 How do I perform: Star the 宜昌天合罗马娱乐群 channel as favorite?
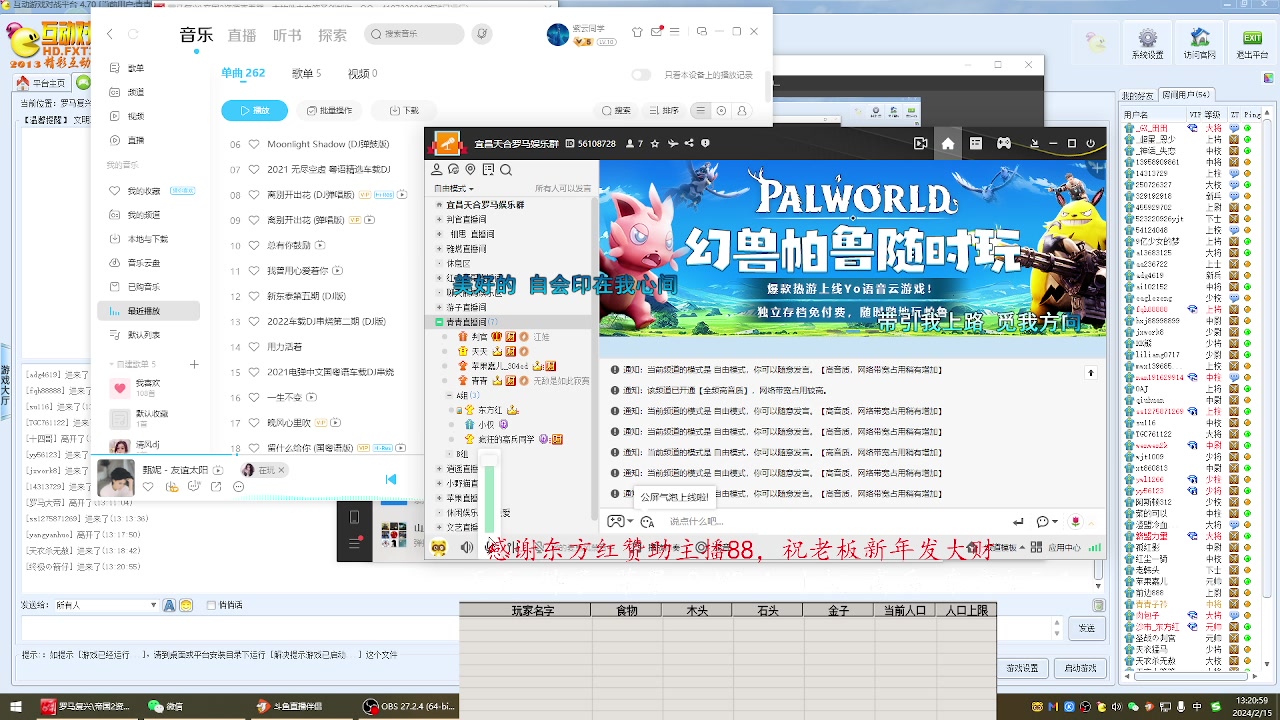(x=654, y=143)
